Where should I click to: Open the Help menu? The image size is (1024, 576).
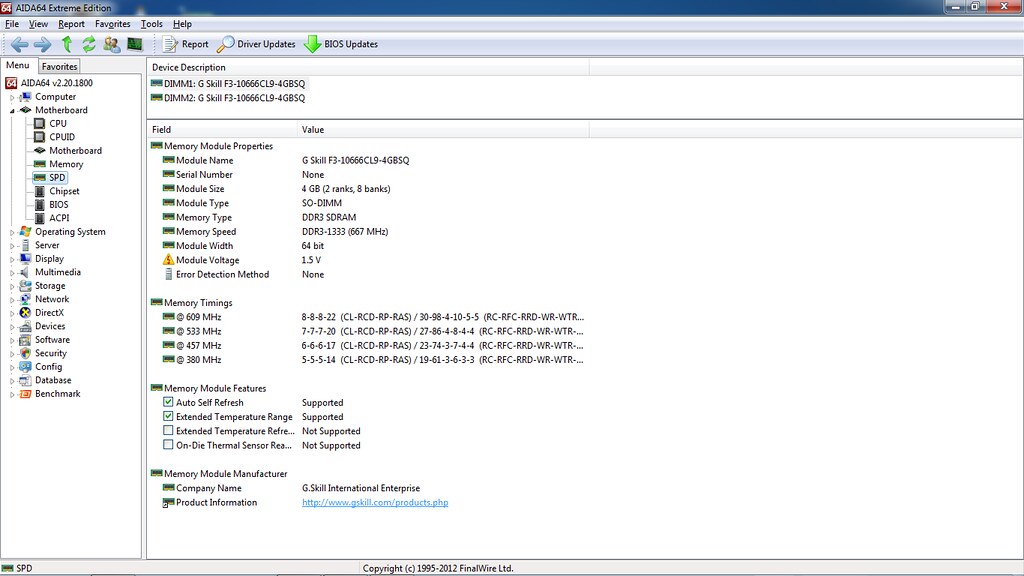(182, 24)
